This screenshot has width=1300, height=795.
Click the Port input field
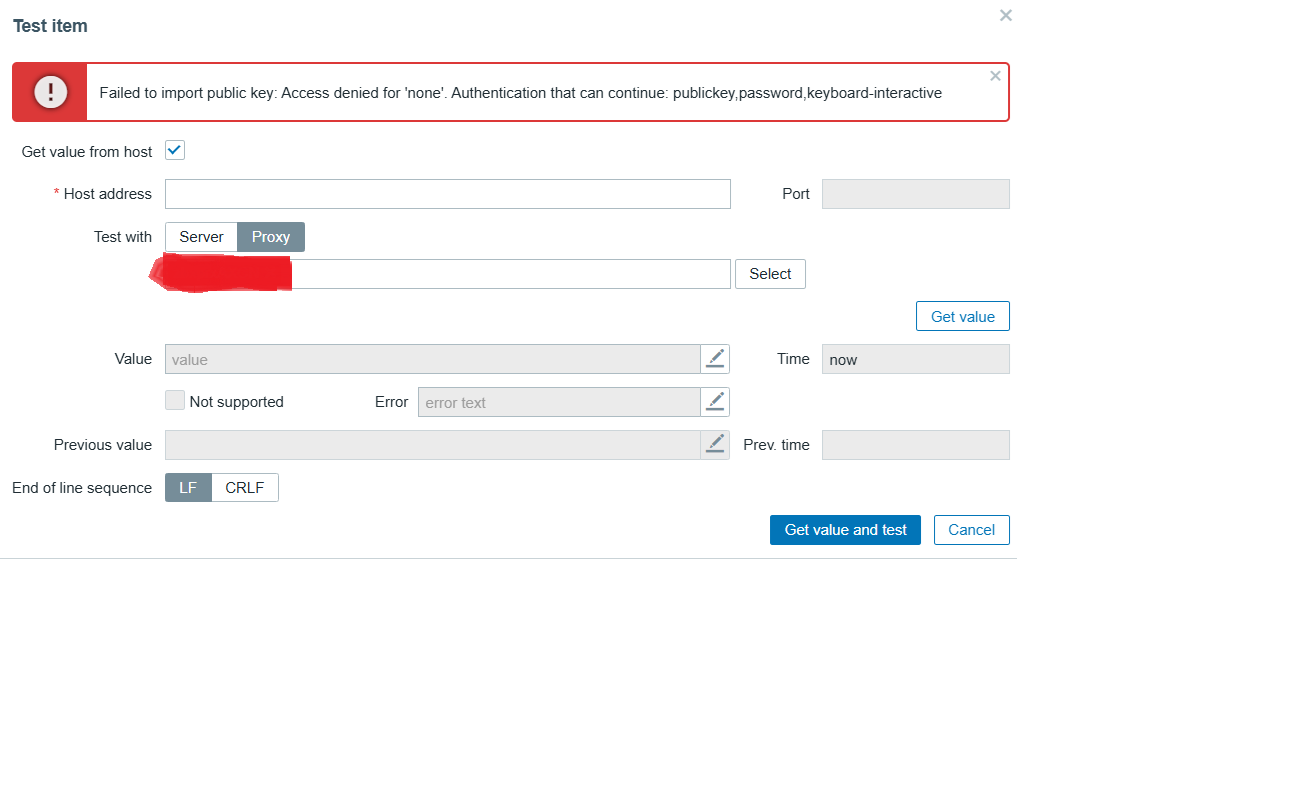(915, 194)
